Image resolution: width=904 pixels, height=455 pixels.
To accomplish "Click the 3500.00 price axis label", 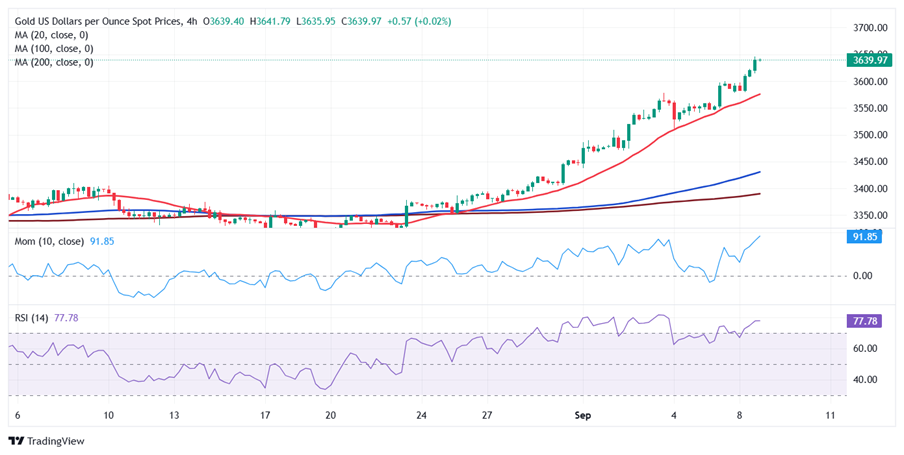I will click(870, 135).
